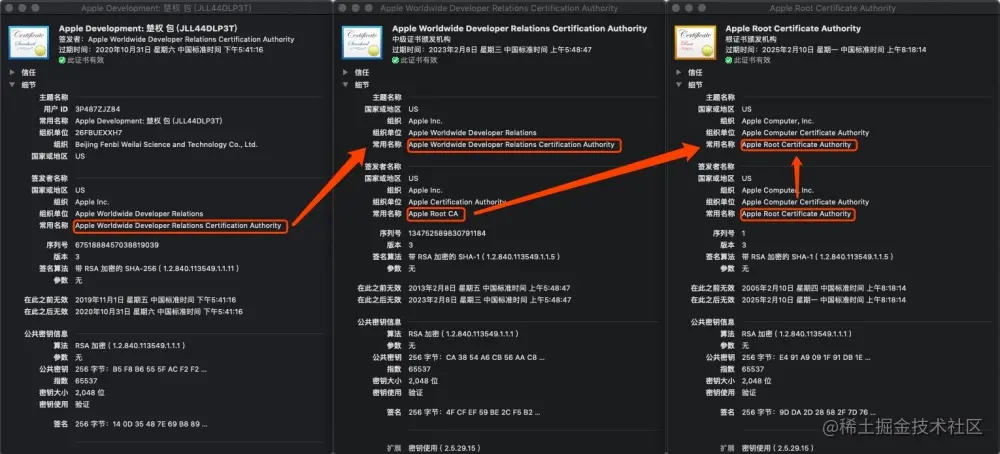Select user ID value 3P487ZJZ84

pyautogui.click(x=97, y=109)
